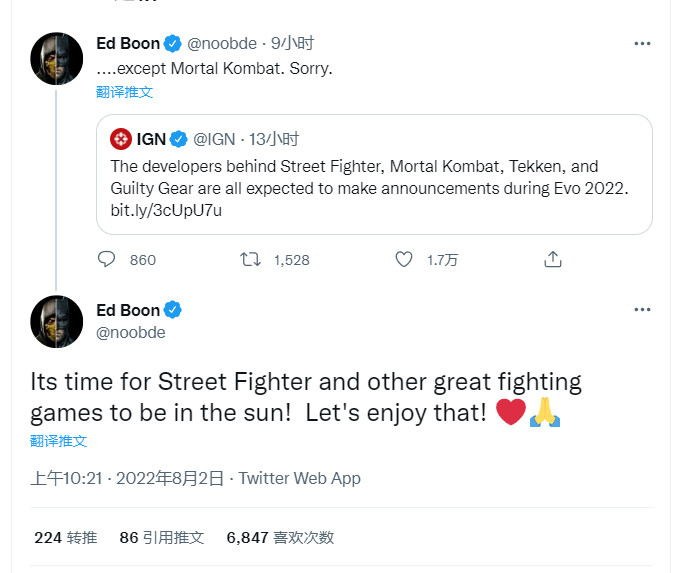690x573 pixels.
Task: Click the verified badge next to IGN
Action: [179, 139]
